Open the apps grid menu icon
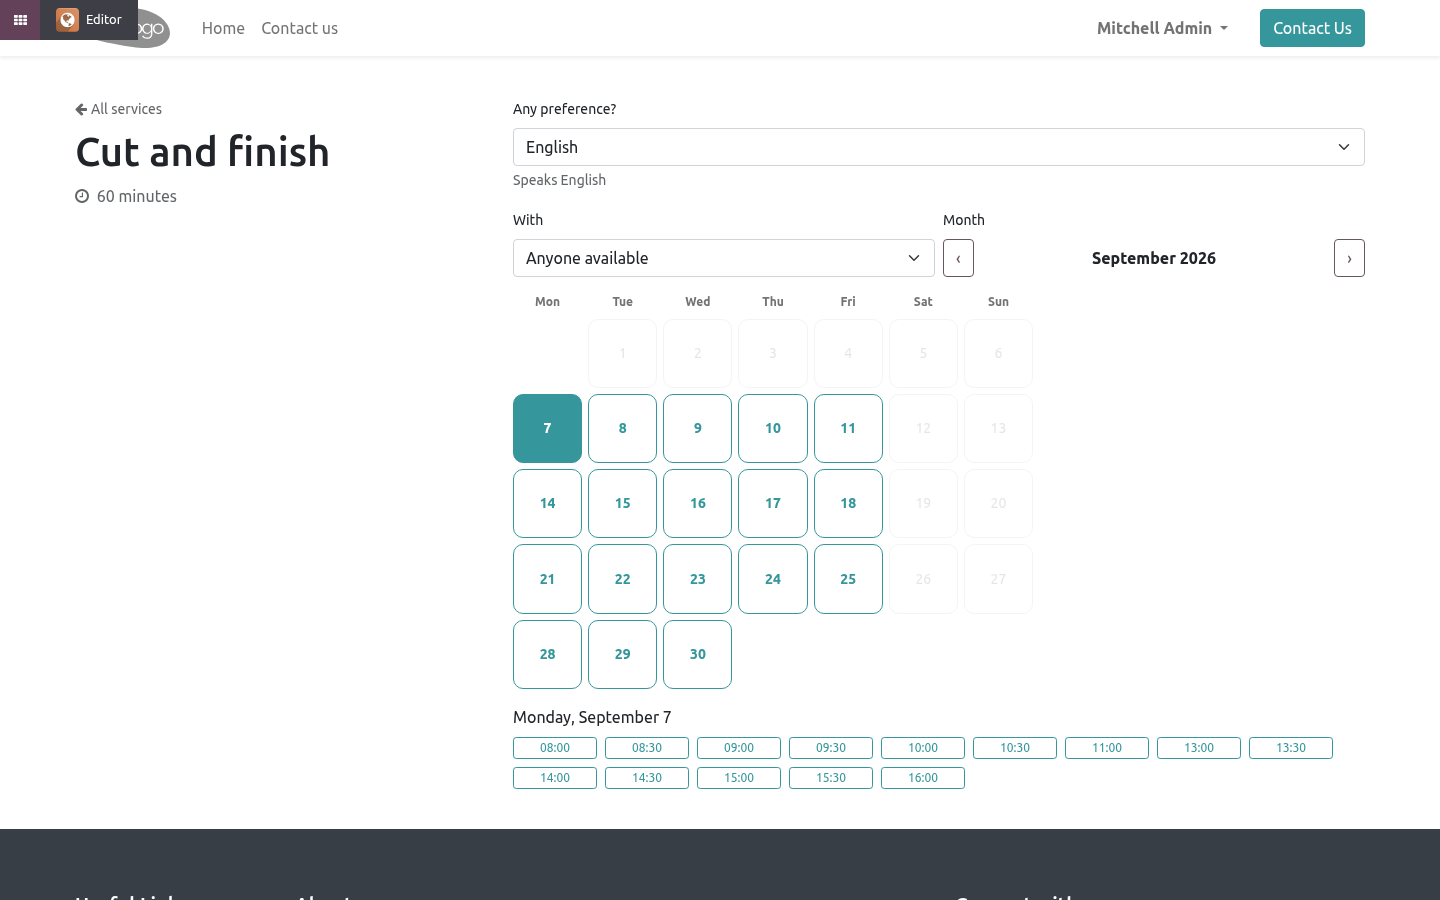Image resolution: width=1440 pixels, height=900 pixels. [x=20, y=20]
